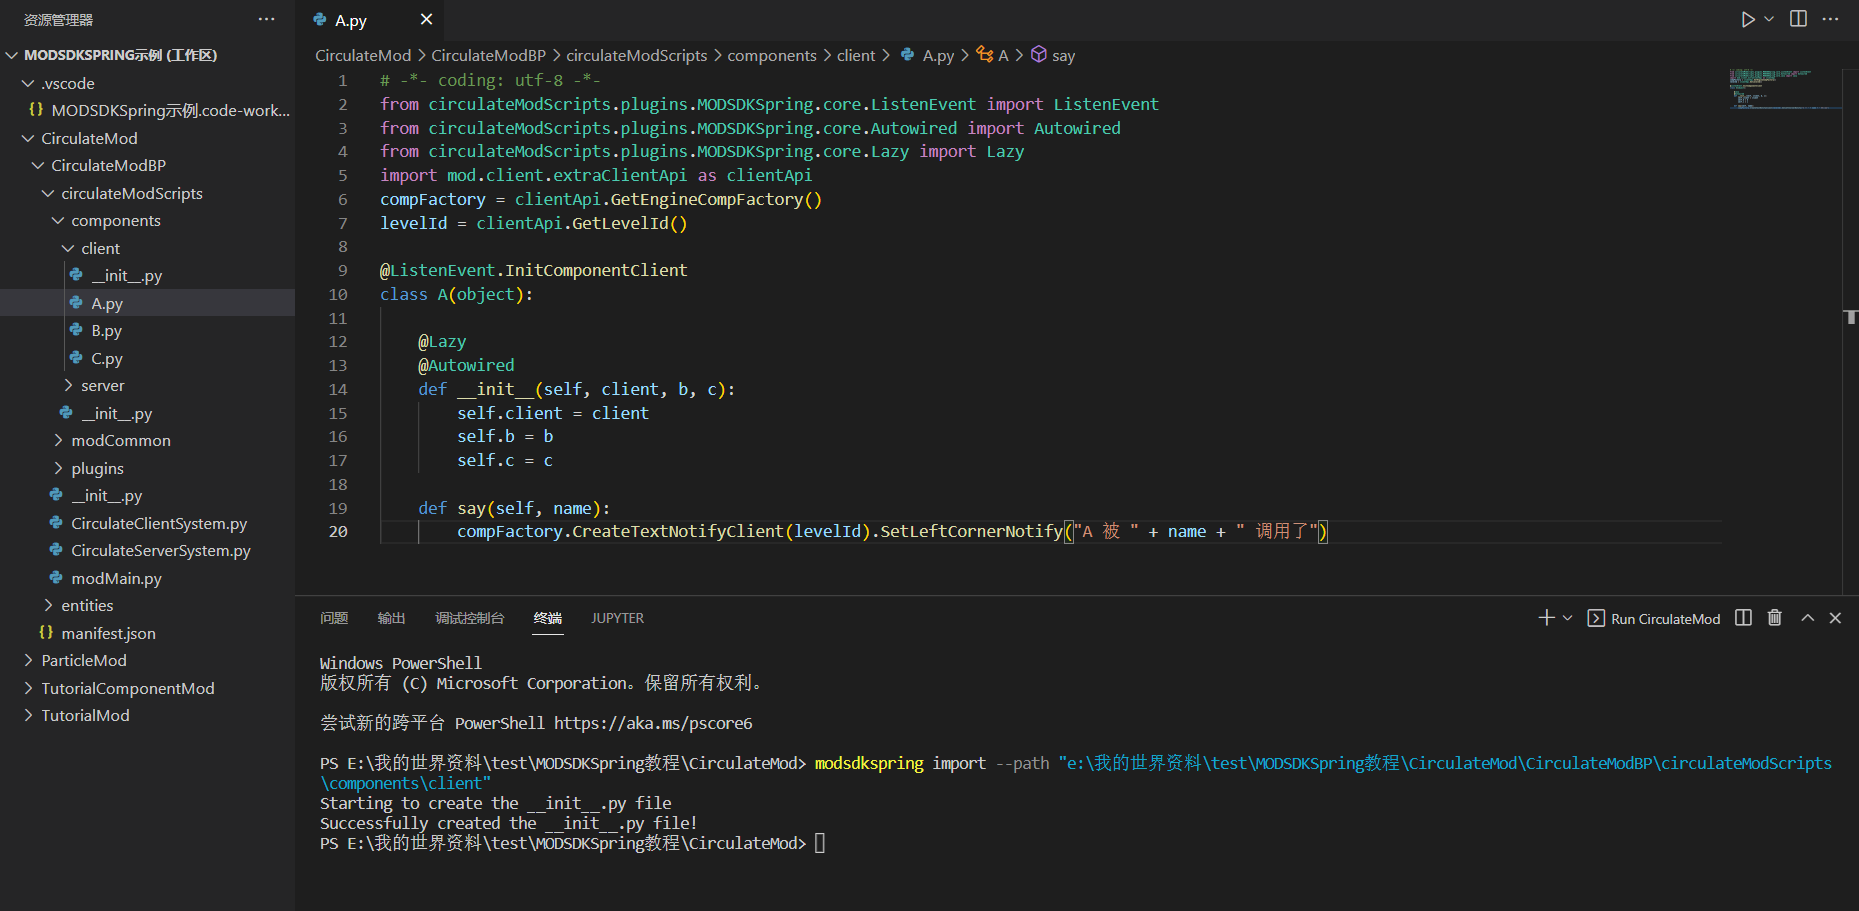Screen dimensions: 1859x911
Task: Select Run CirculateMod terminal task
Action: tap(1655, 619)
